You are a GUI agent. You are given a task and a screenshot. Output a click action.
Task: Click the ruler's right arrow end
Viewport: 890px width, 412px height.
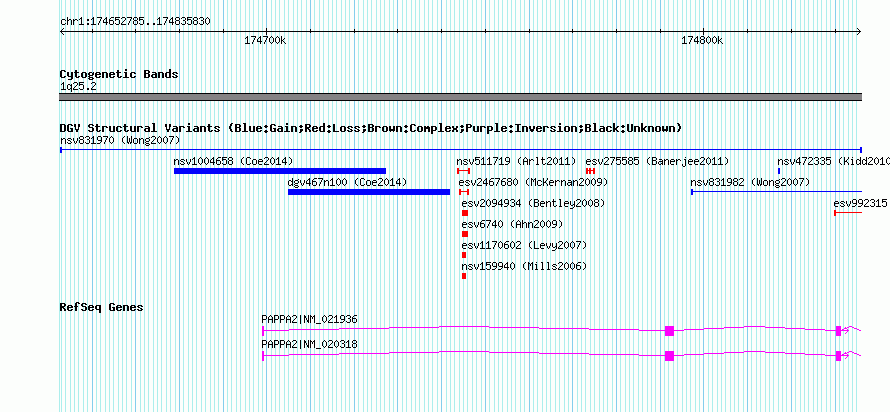pos(859,31)
